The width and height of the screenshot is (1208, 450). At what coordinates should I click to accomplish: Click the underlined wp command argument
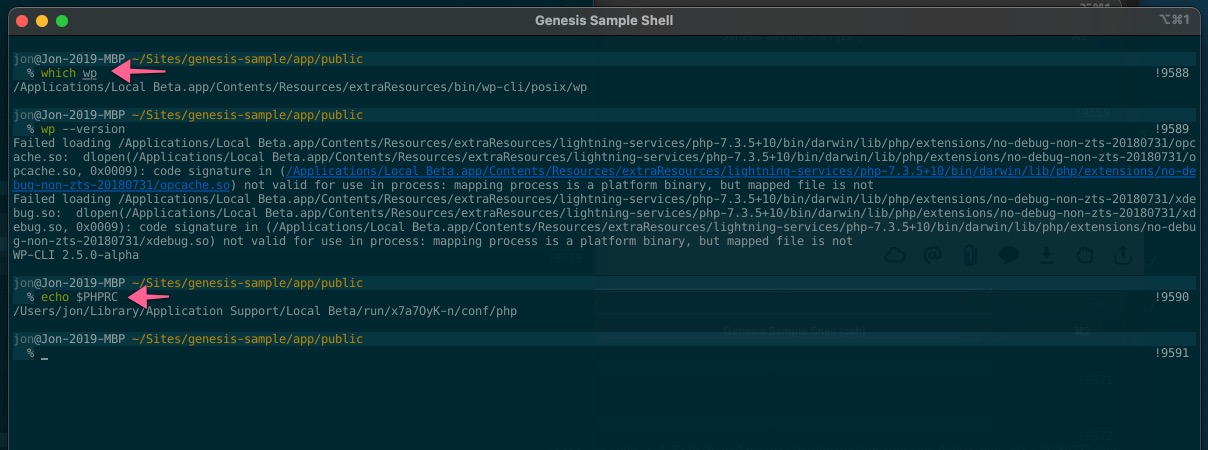coord(90,73)
